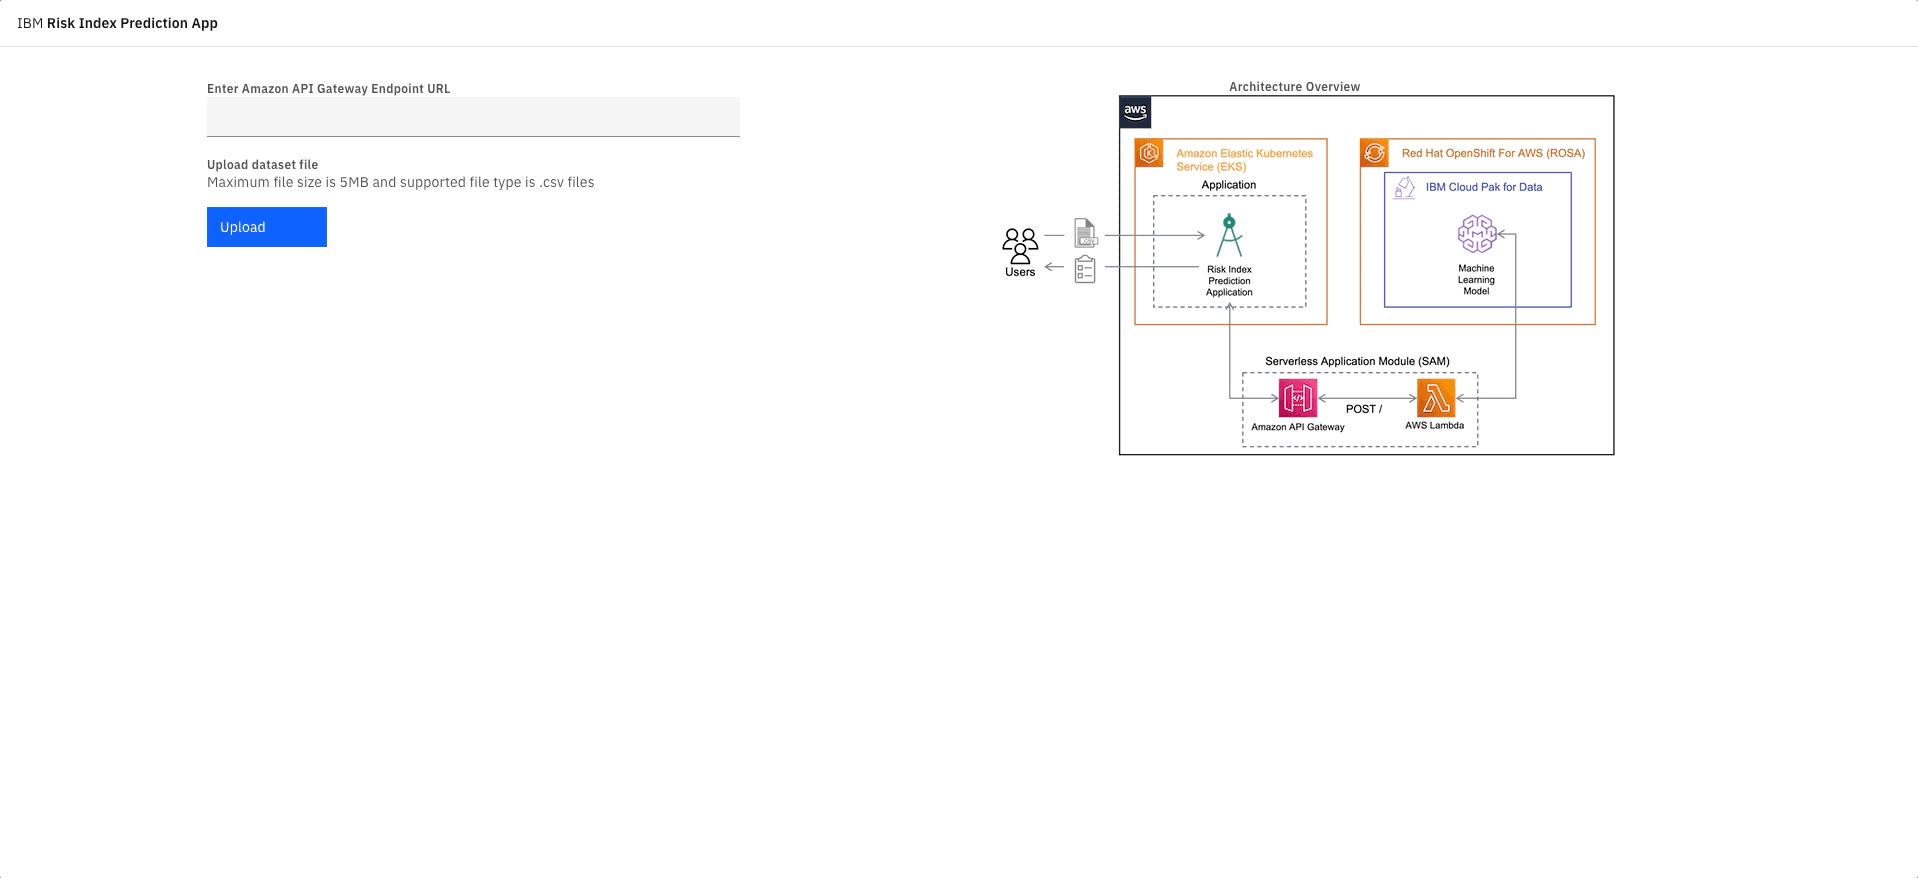Click the Application label above dashed box
This screenshot has height=878, width=1918.
pyautogui.click(x=1229, y=185)
